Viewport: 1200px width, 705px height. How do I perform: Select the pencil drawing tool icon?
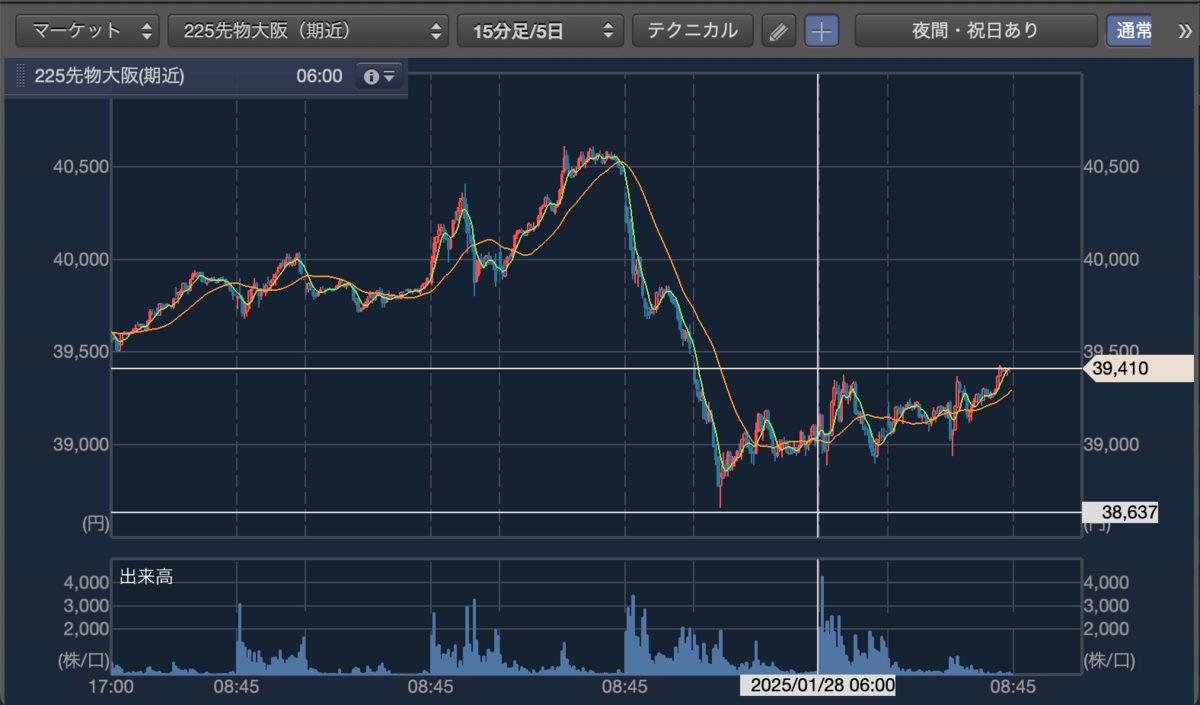tap(778, 31)
